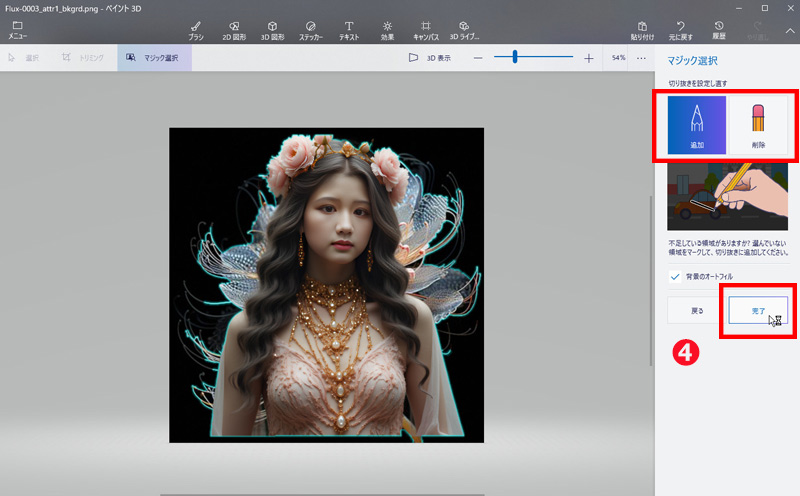The height and width of the screenshot is (496, 800).
Task: Open the 履歴 history panel
Action: tap(719, 31)
